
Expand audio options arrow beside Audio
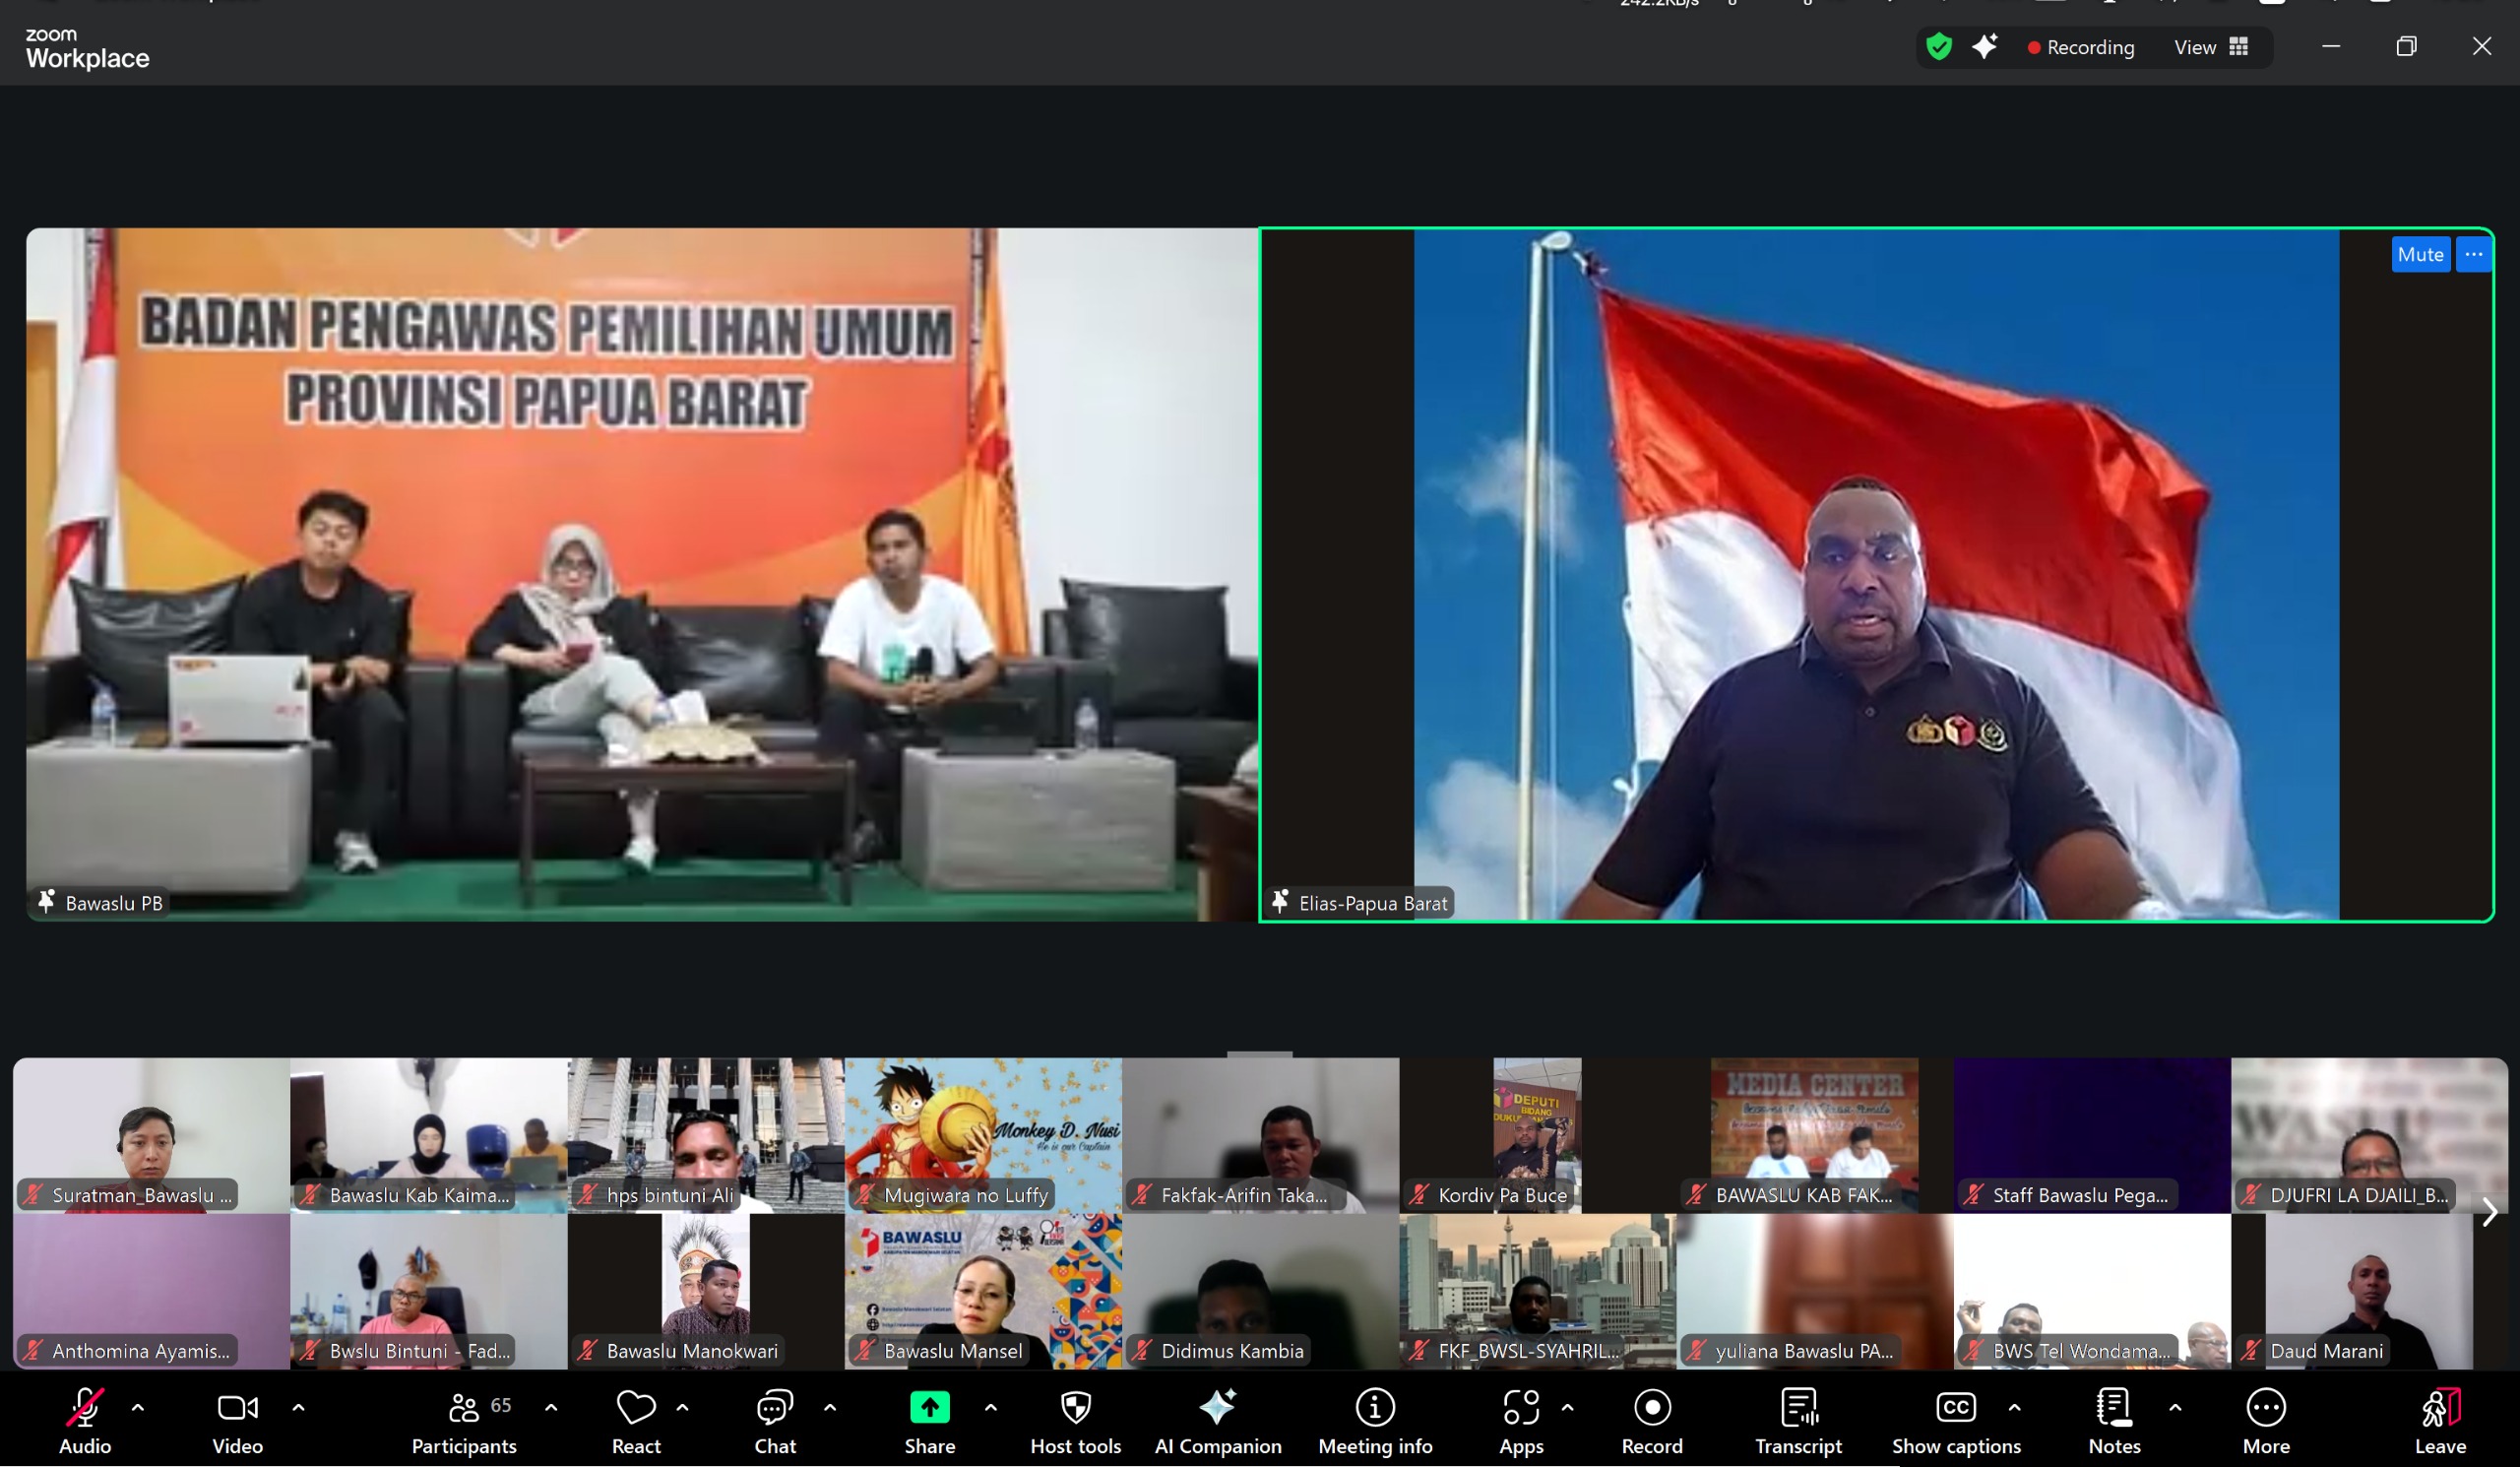point(138,1407)
